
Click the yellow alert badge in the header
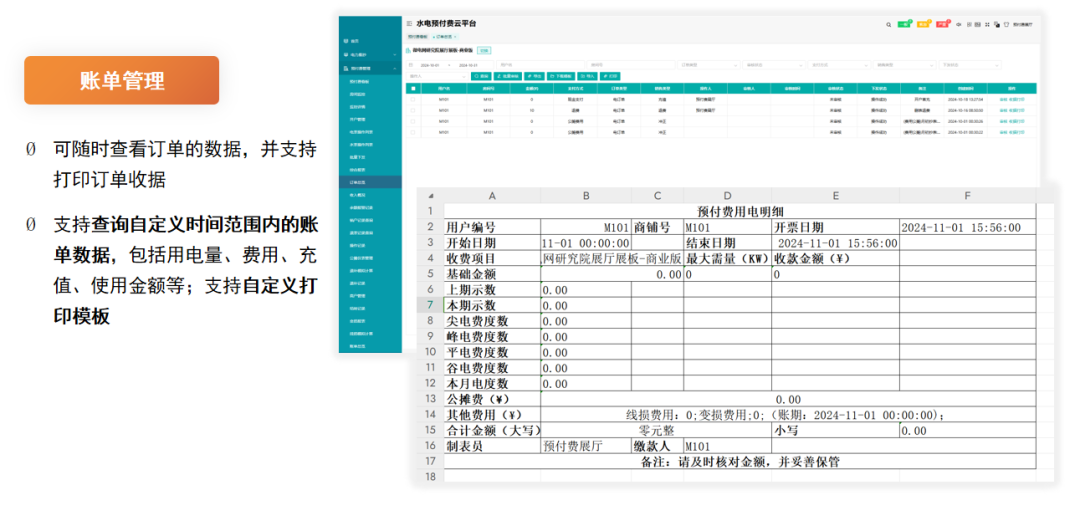(923, 23)
